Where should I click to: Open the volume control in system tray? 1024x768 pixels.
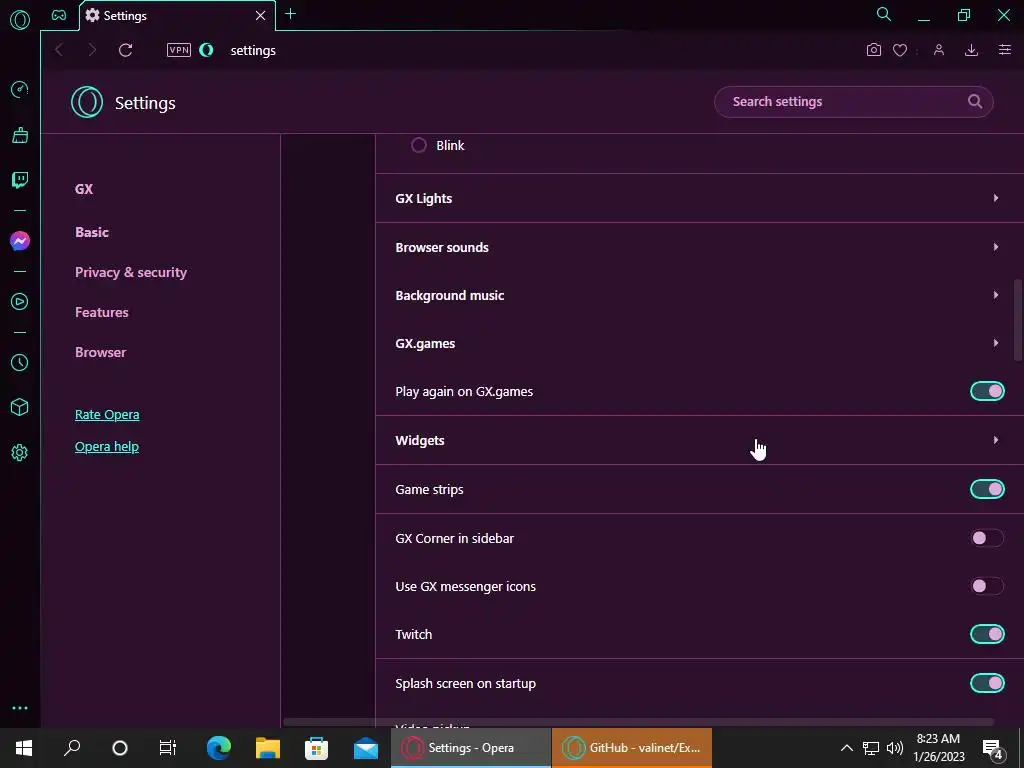pyautogui.click(x=895, y=748)
